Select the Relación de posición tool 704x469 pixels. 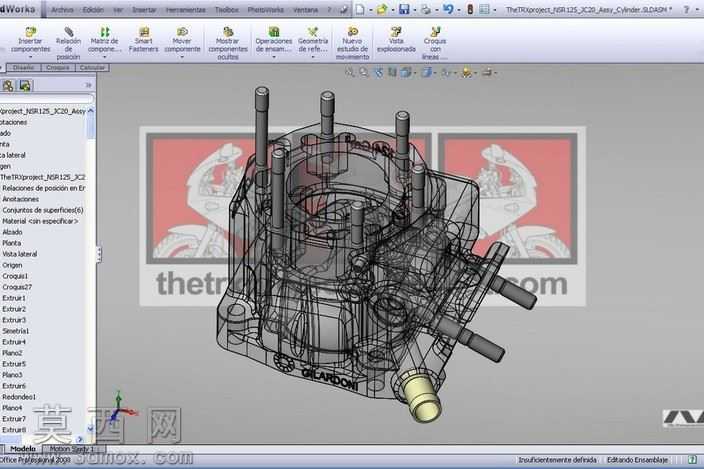click(x=68, y=43)
